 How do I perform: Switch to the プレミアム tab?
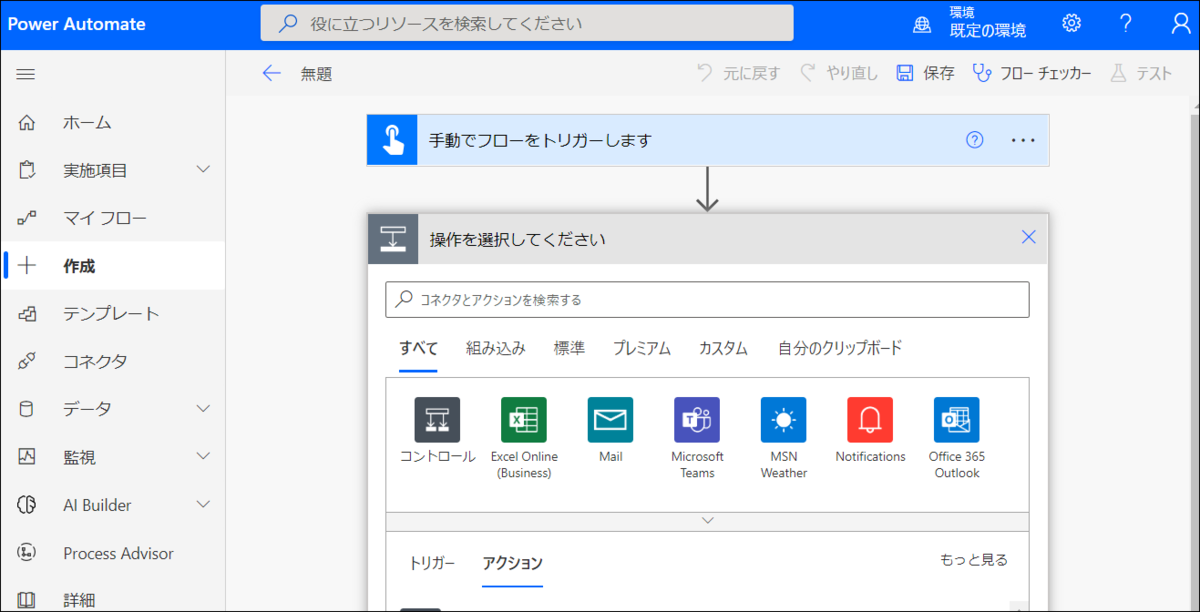point(642,348)
